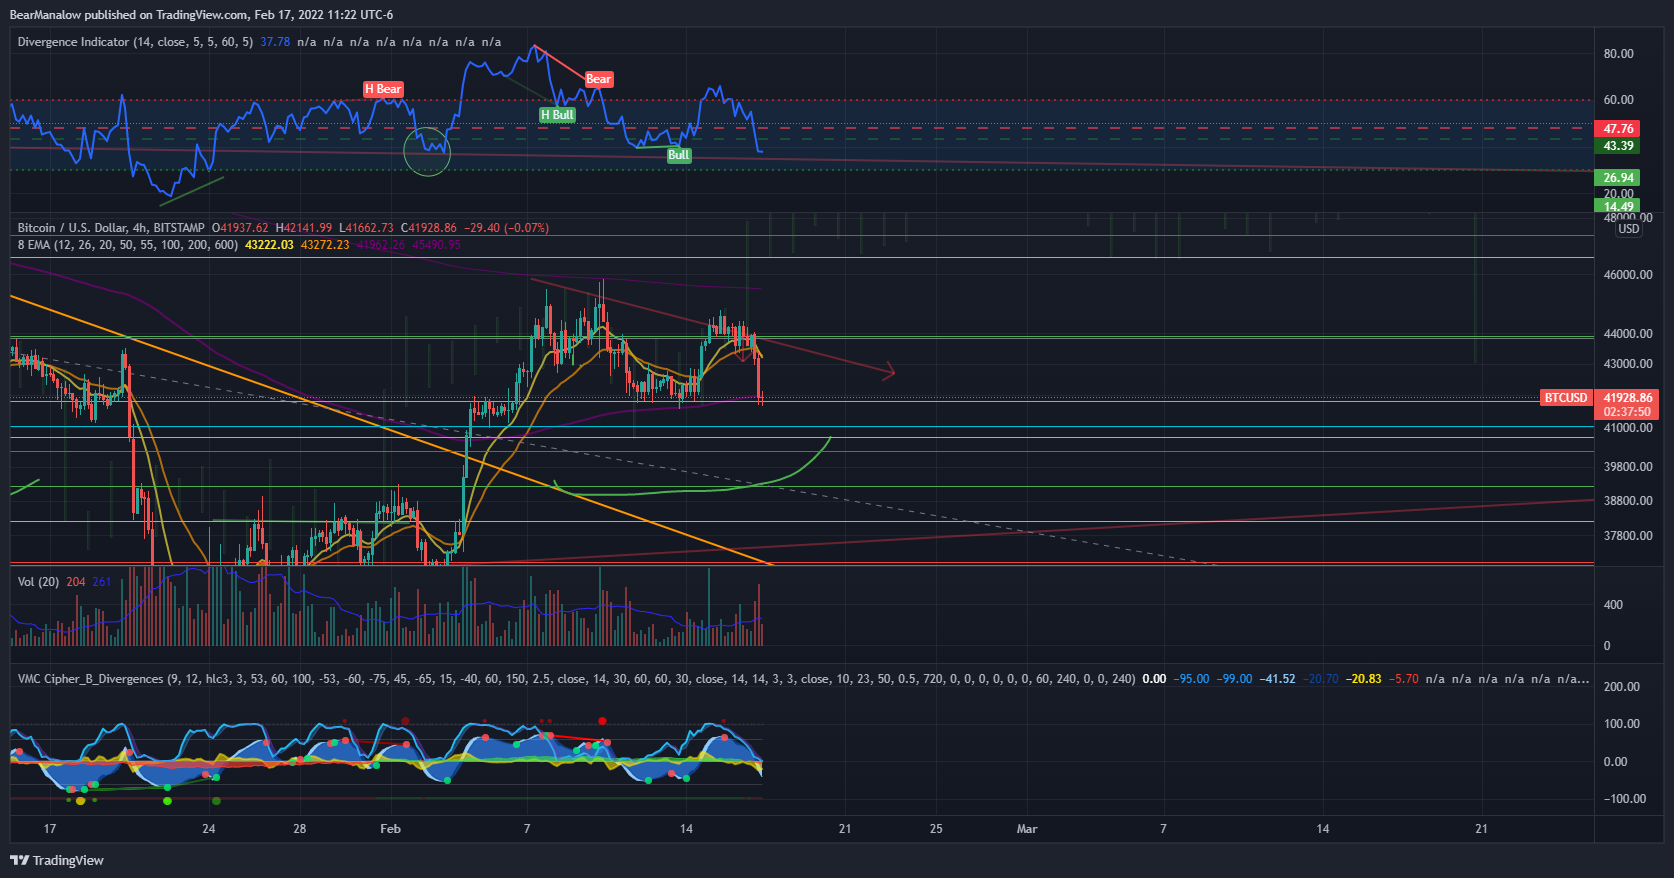
Task: Open the Bitcoin / U.S. Dollar symbol legend
Action: coord(110,228)
